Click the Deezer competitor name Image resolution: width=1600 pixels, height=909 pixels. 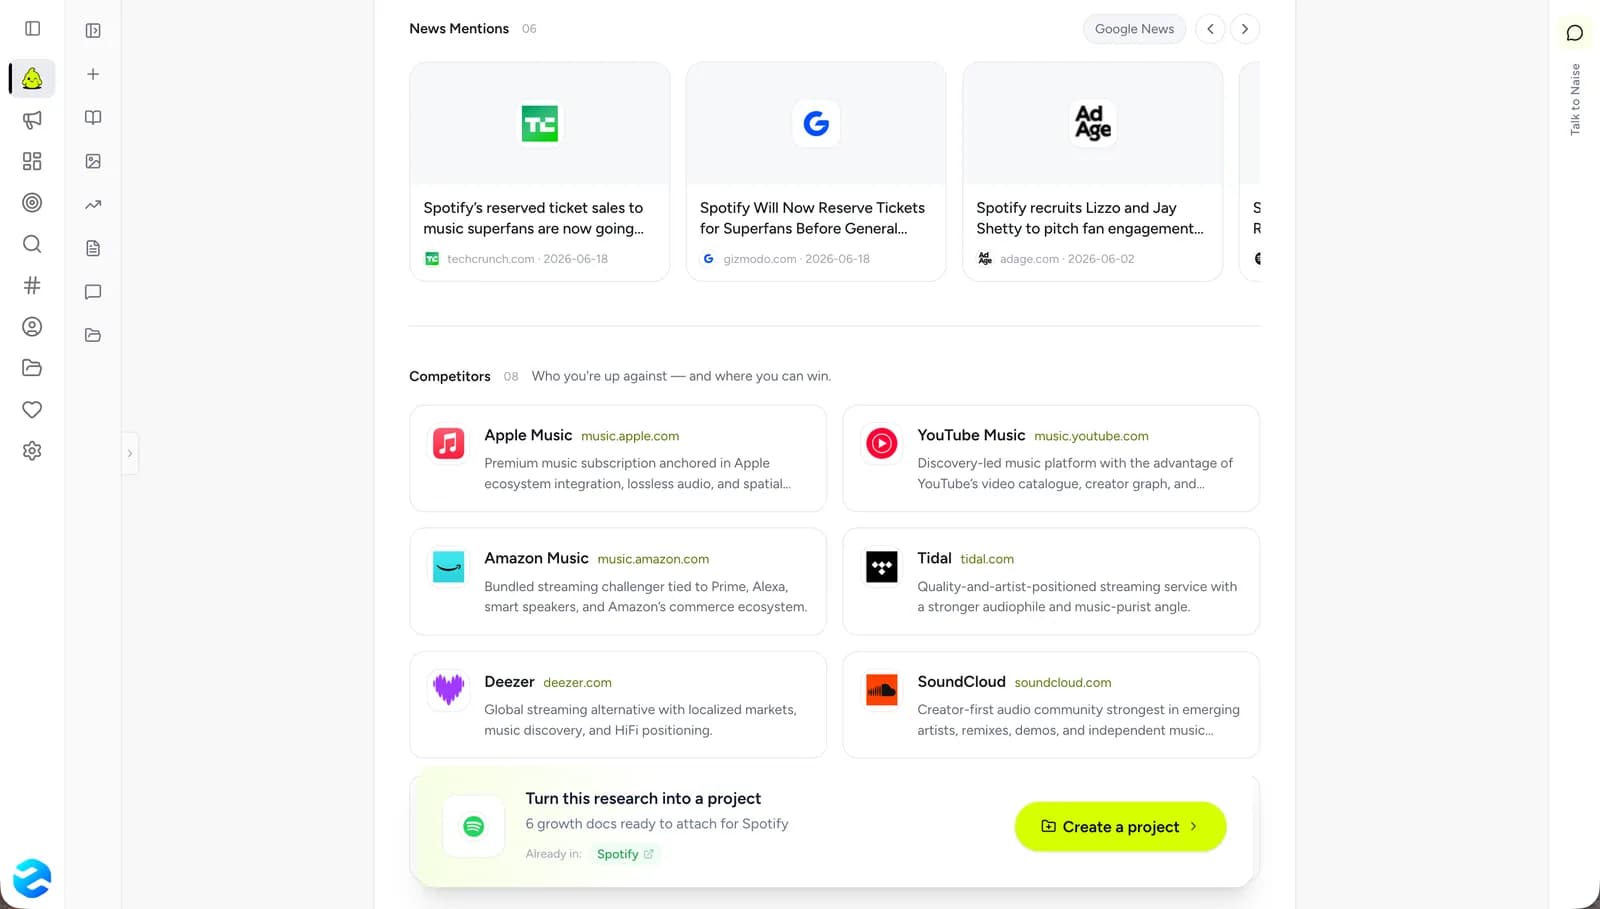point(509,682)
